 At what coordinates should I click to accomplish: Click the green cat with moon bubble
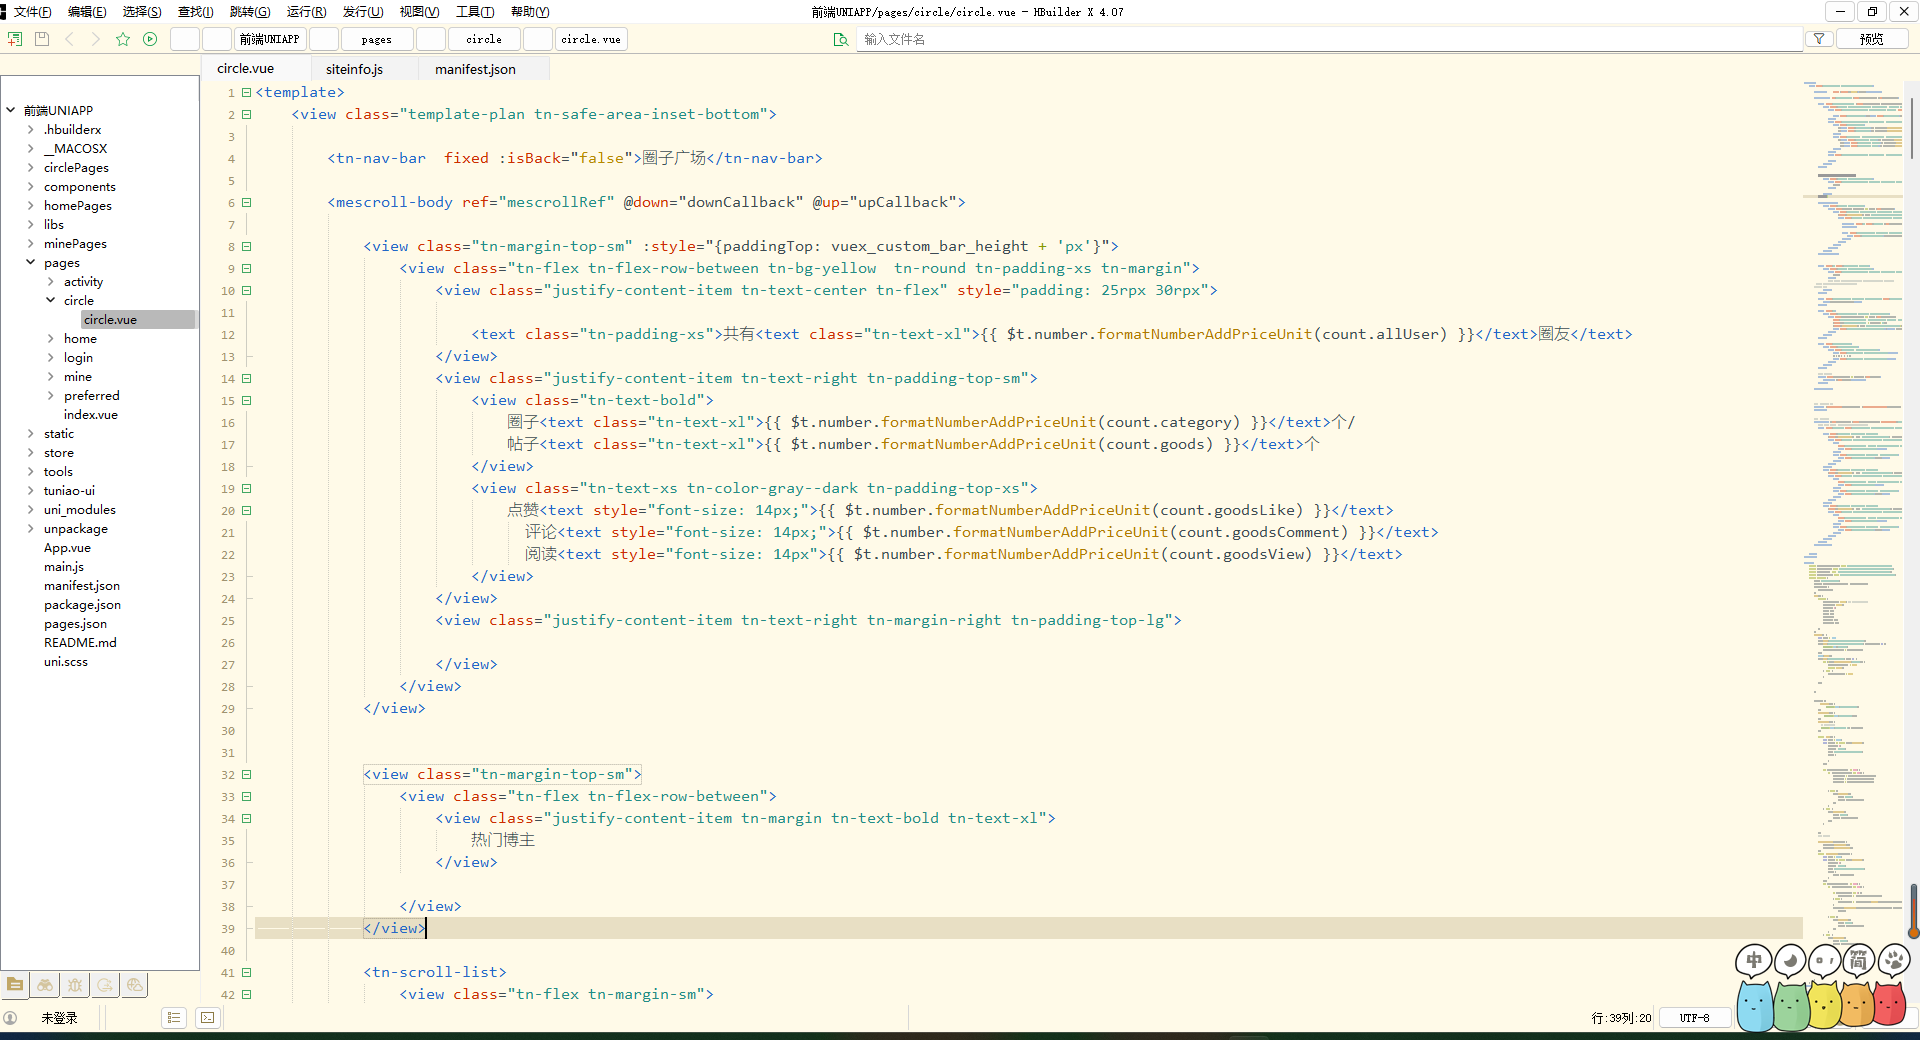[x=1790, y=986]
